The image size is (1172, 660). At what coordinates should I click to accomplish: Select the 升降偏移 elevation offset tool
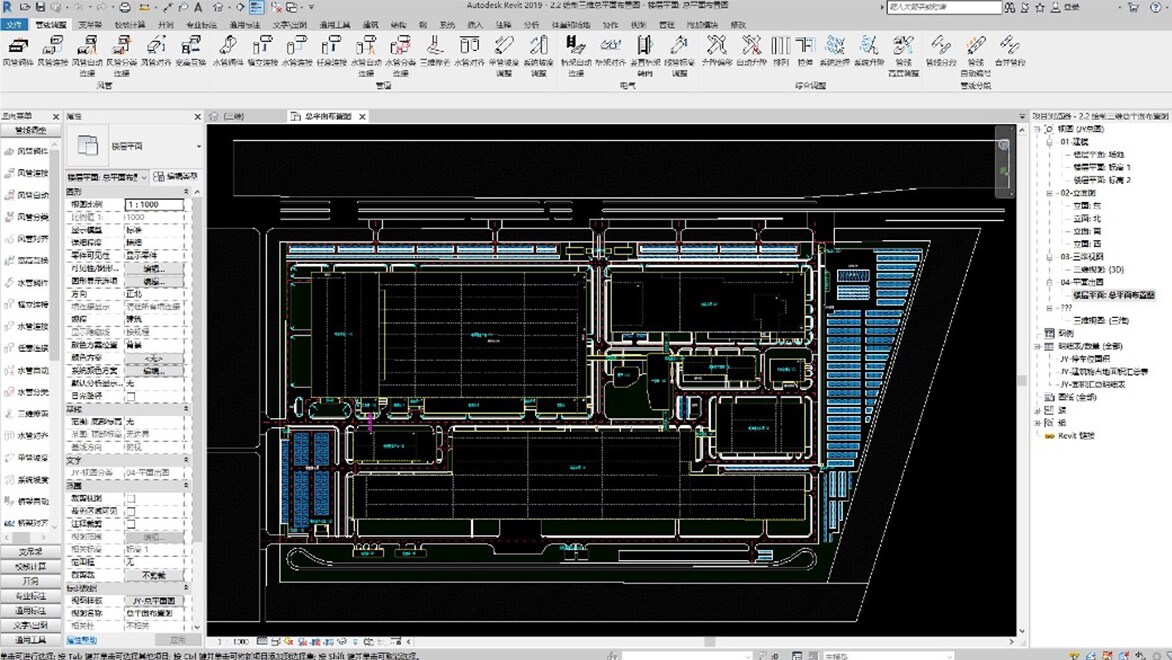(716, 51)
